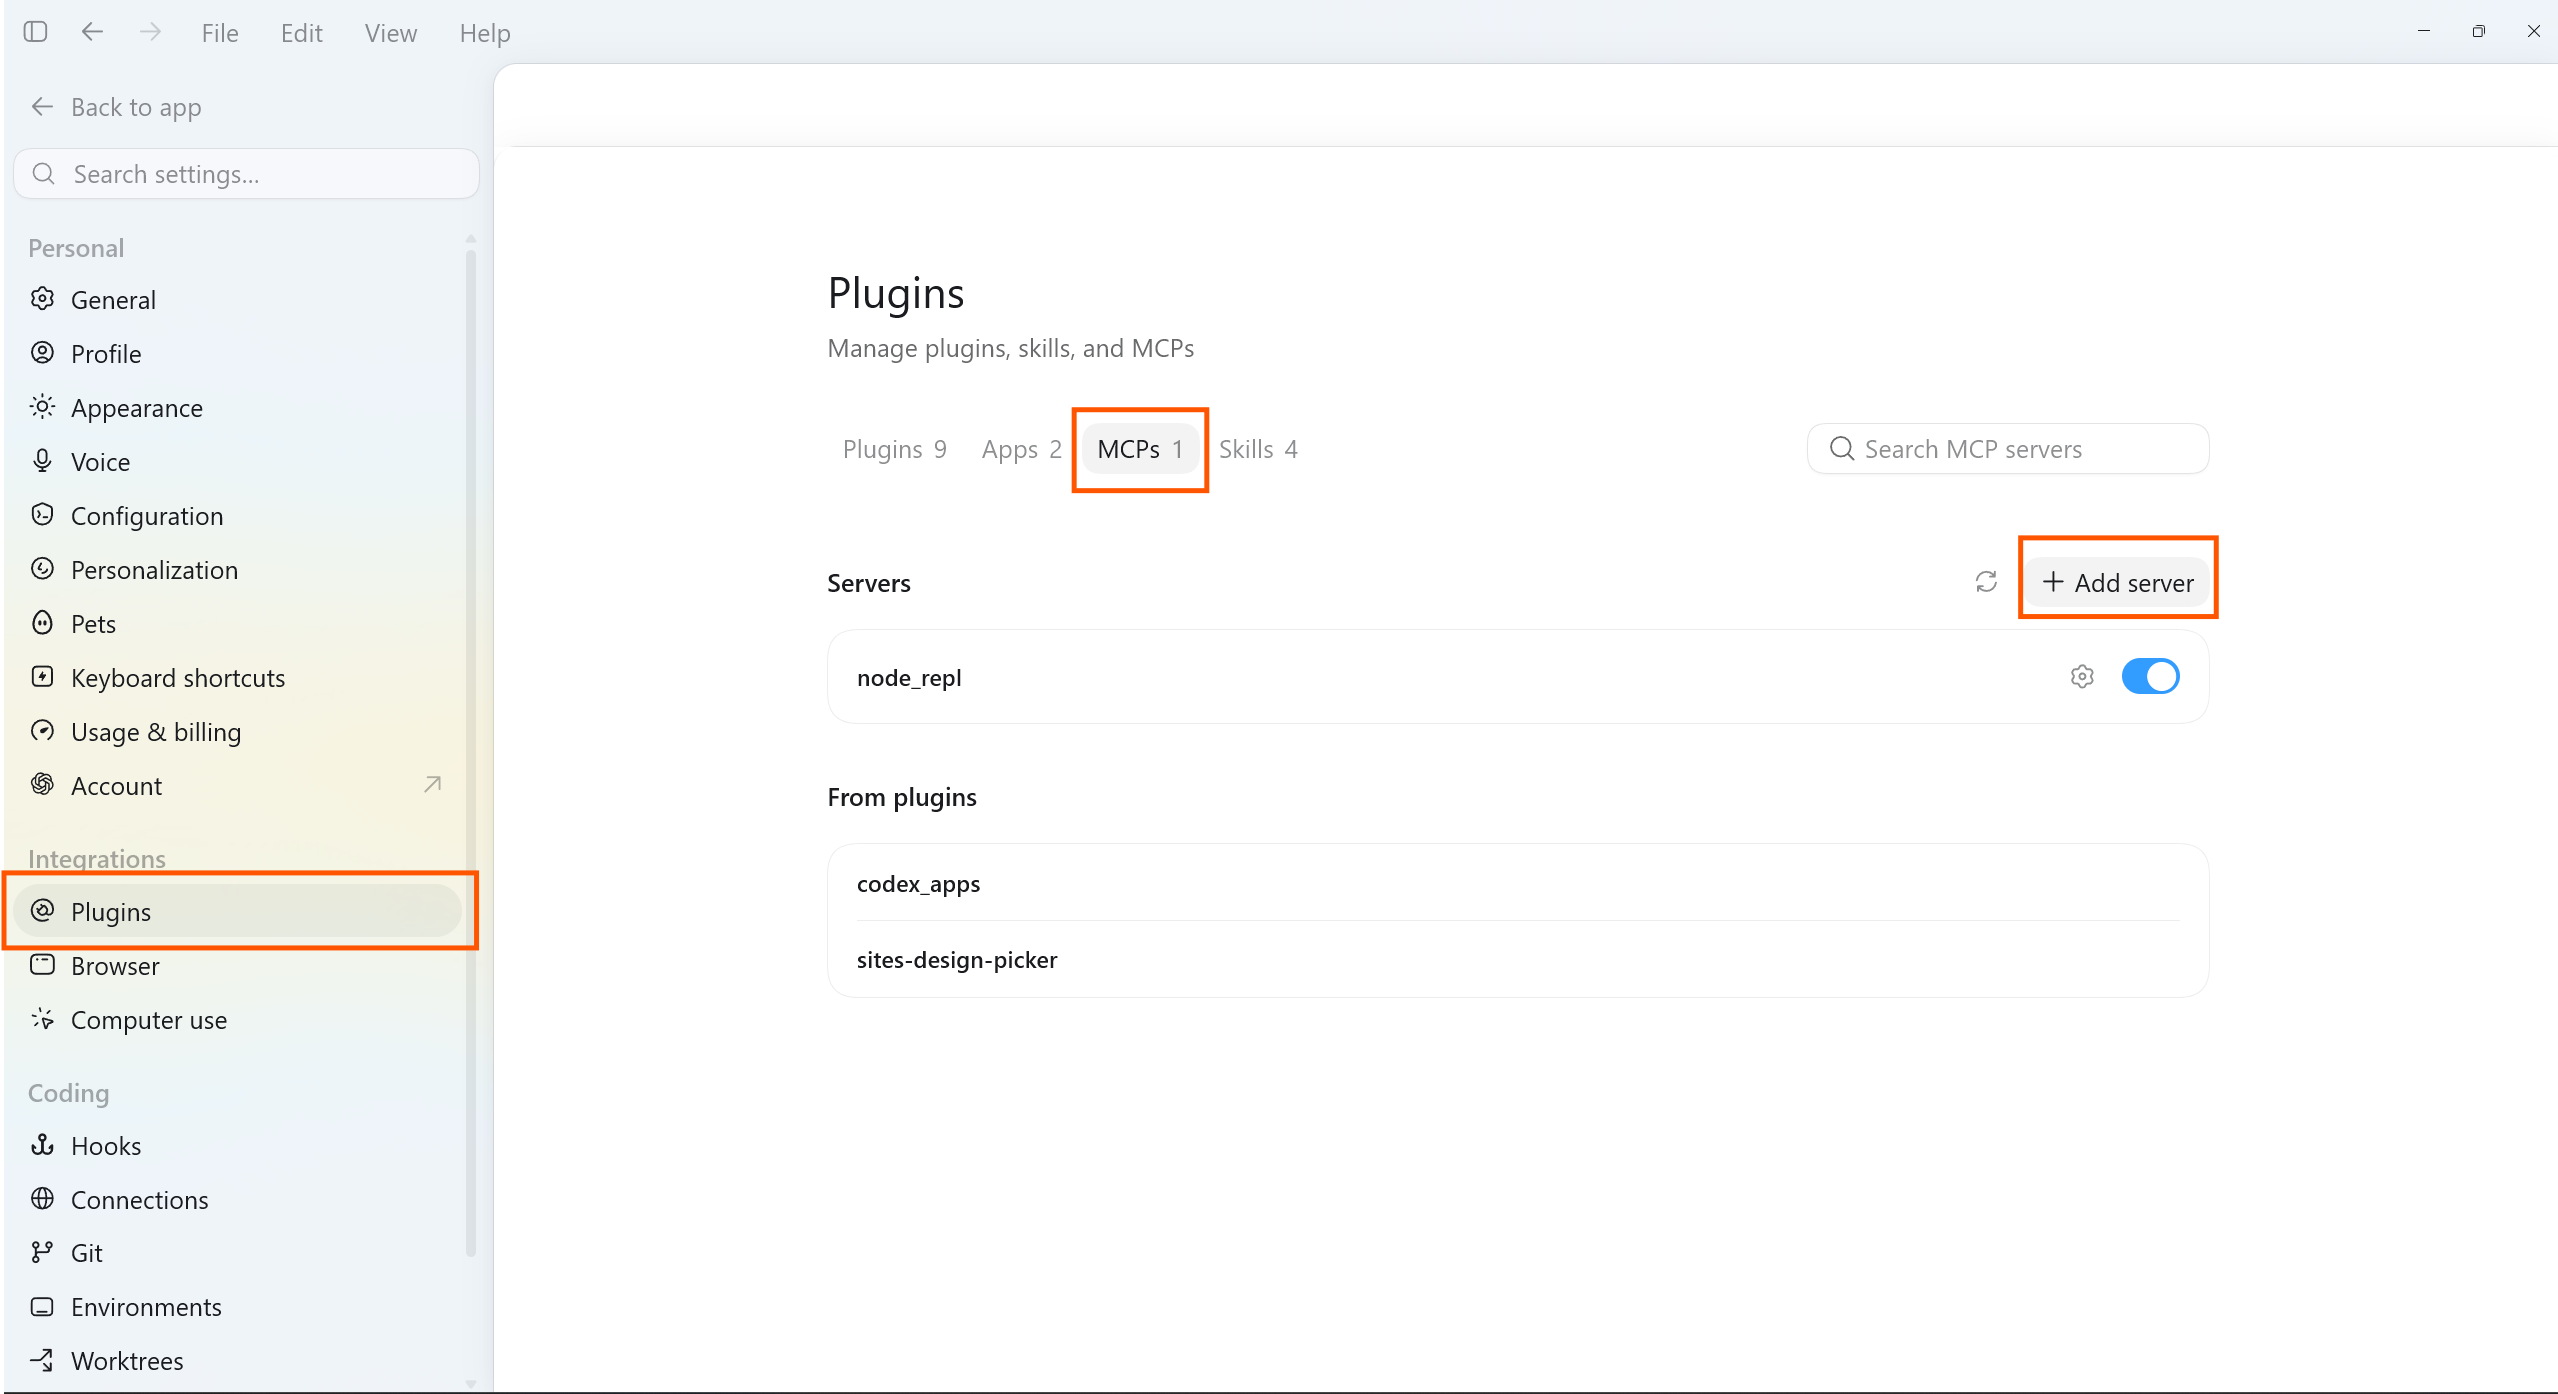Click the sites-design-picker row
The image size is (2558, 1394).
pyautogui.click(x=1518, y=960)
